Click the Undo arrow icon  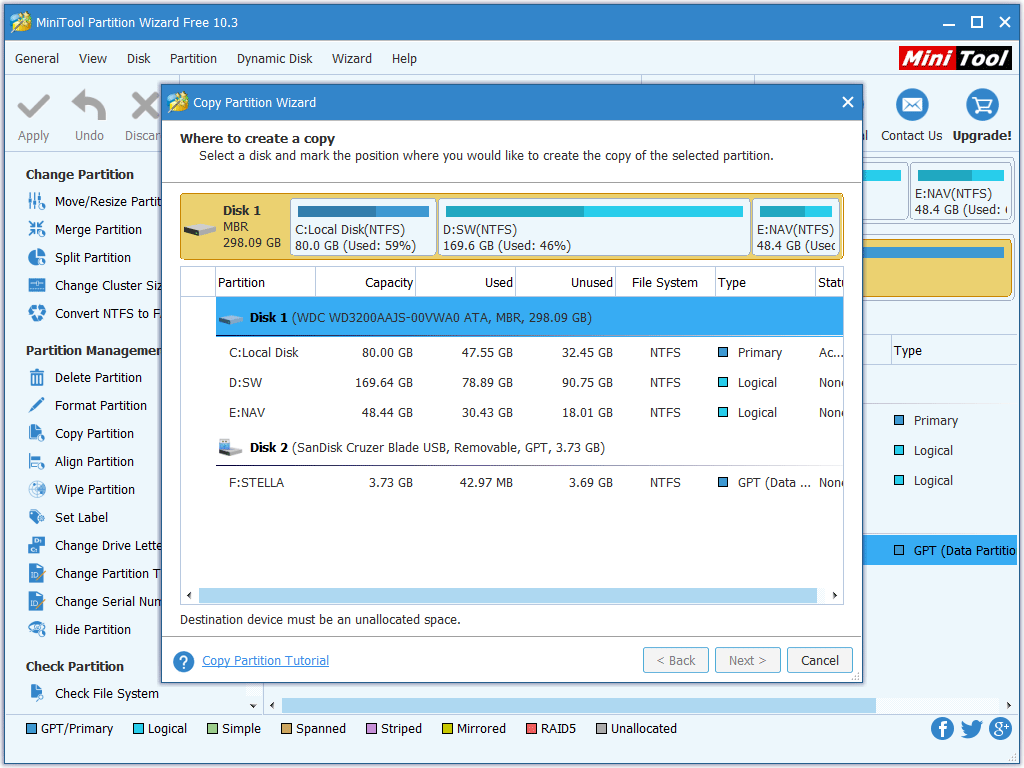(x=89, y=104)
